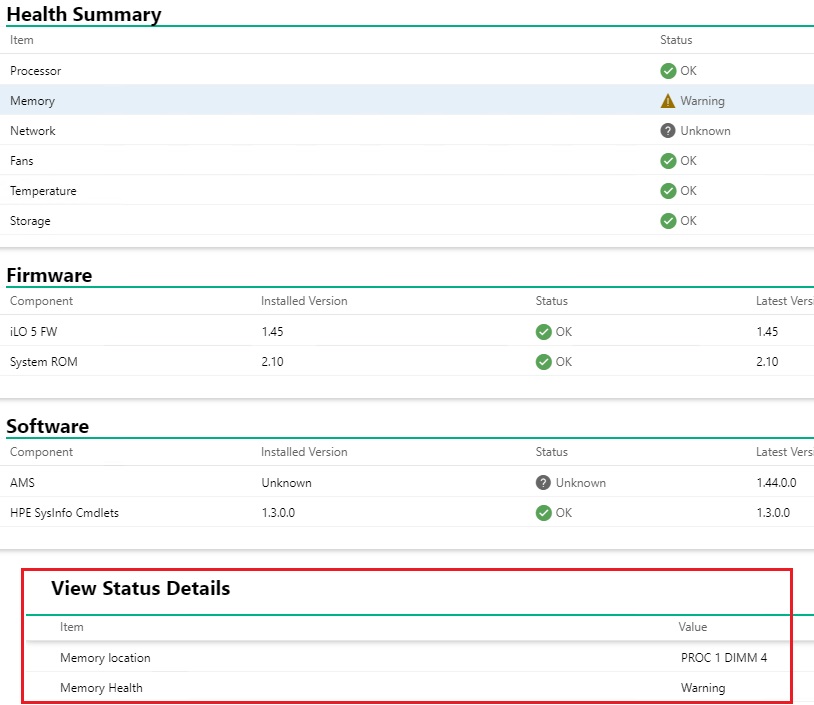Click the OK icon next to iLO 5 FW

544,331
